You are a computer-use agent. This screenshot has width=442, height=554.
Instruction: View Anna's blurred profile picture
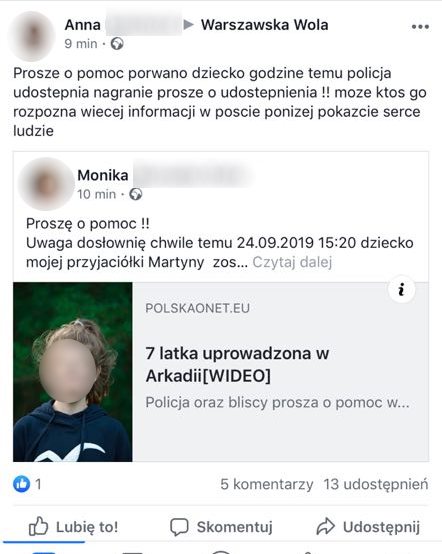point(32,36)
